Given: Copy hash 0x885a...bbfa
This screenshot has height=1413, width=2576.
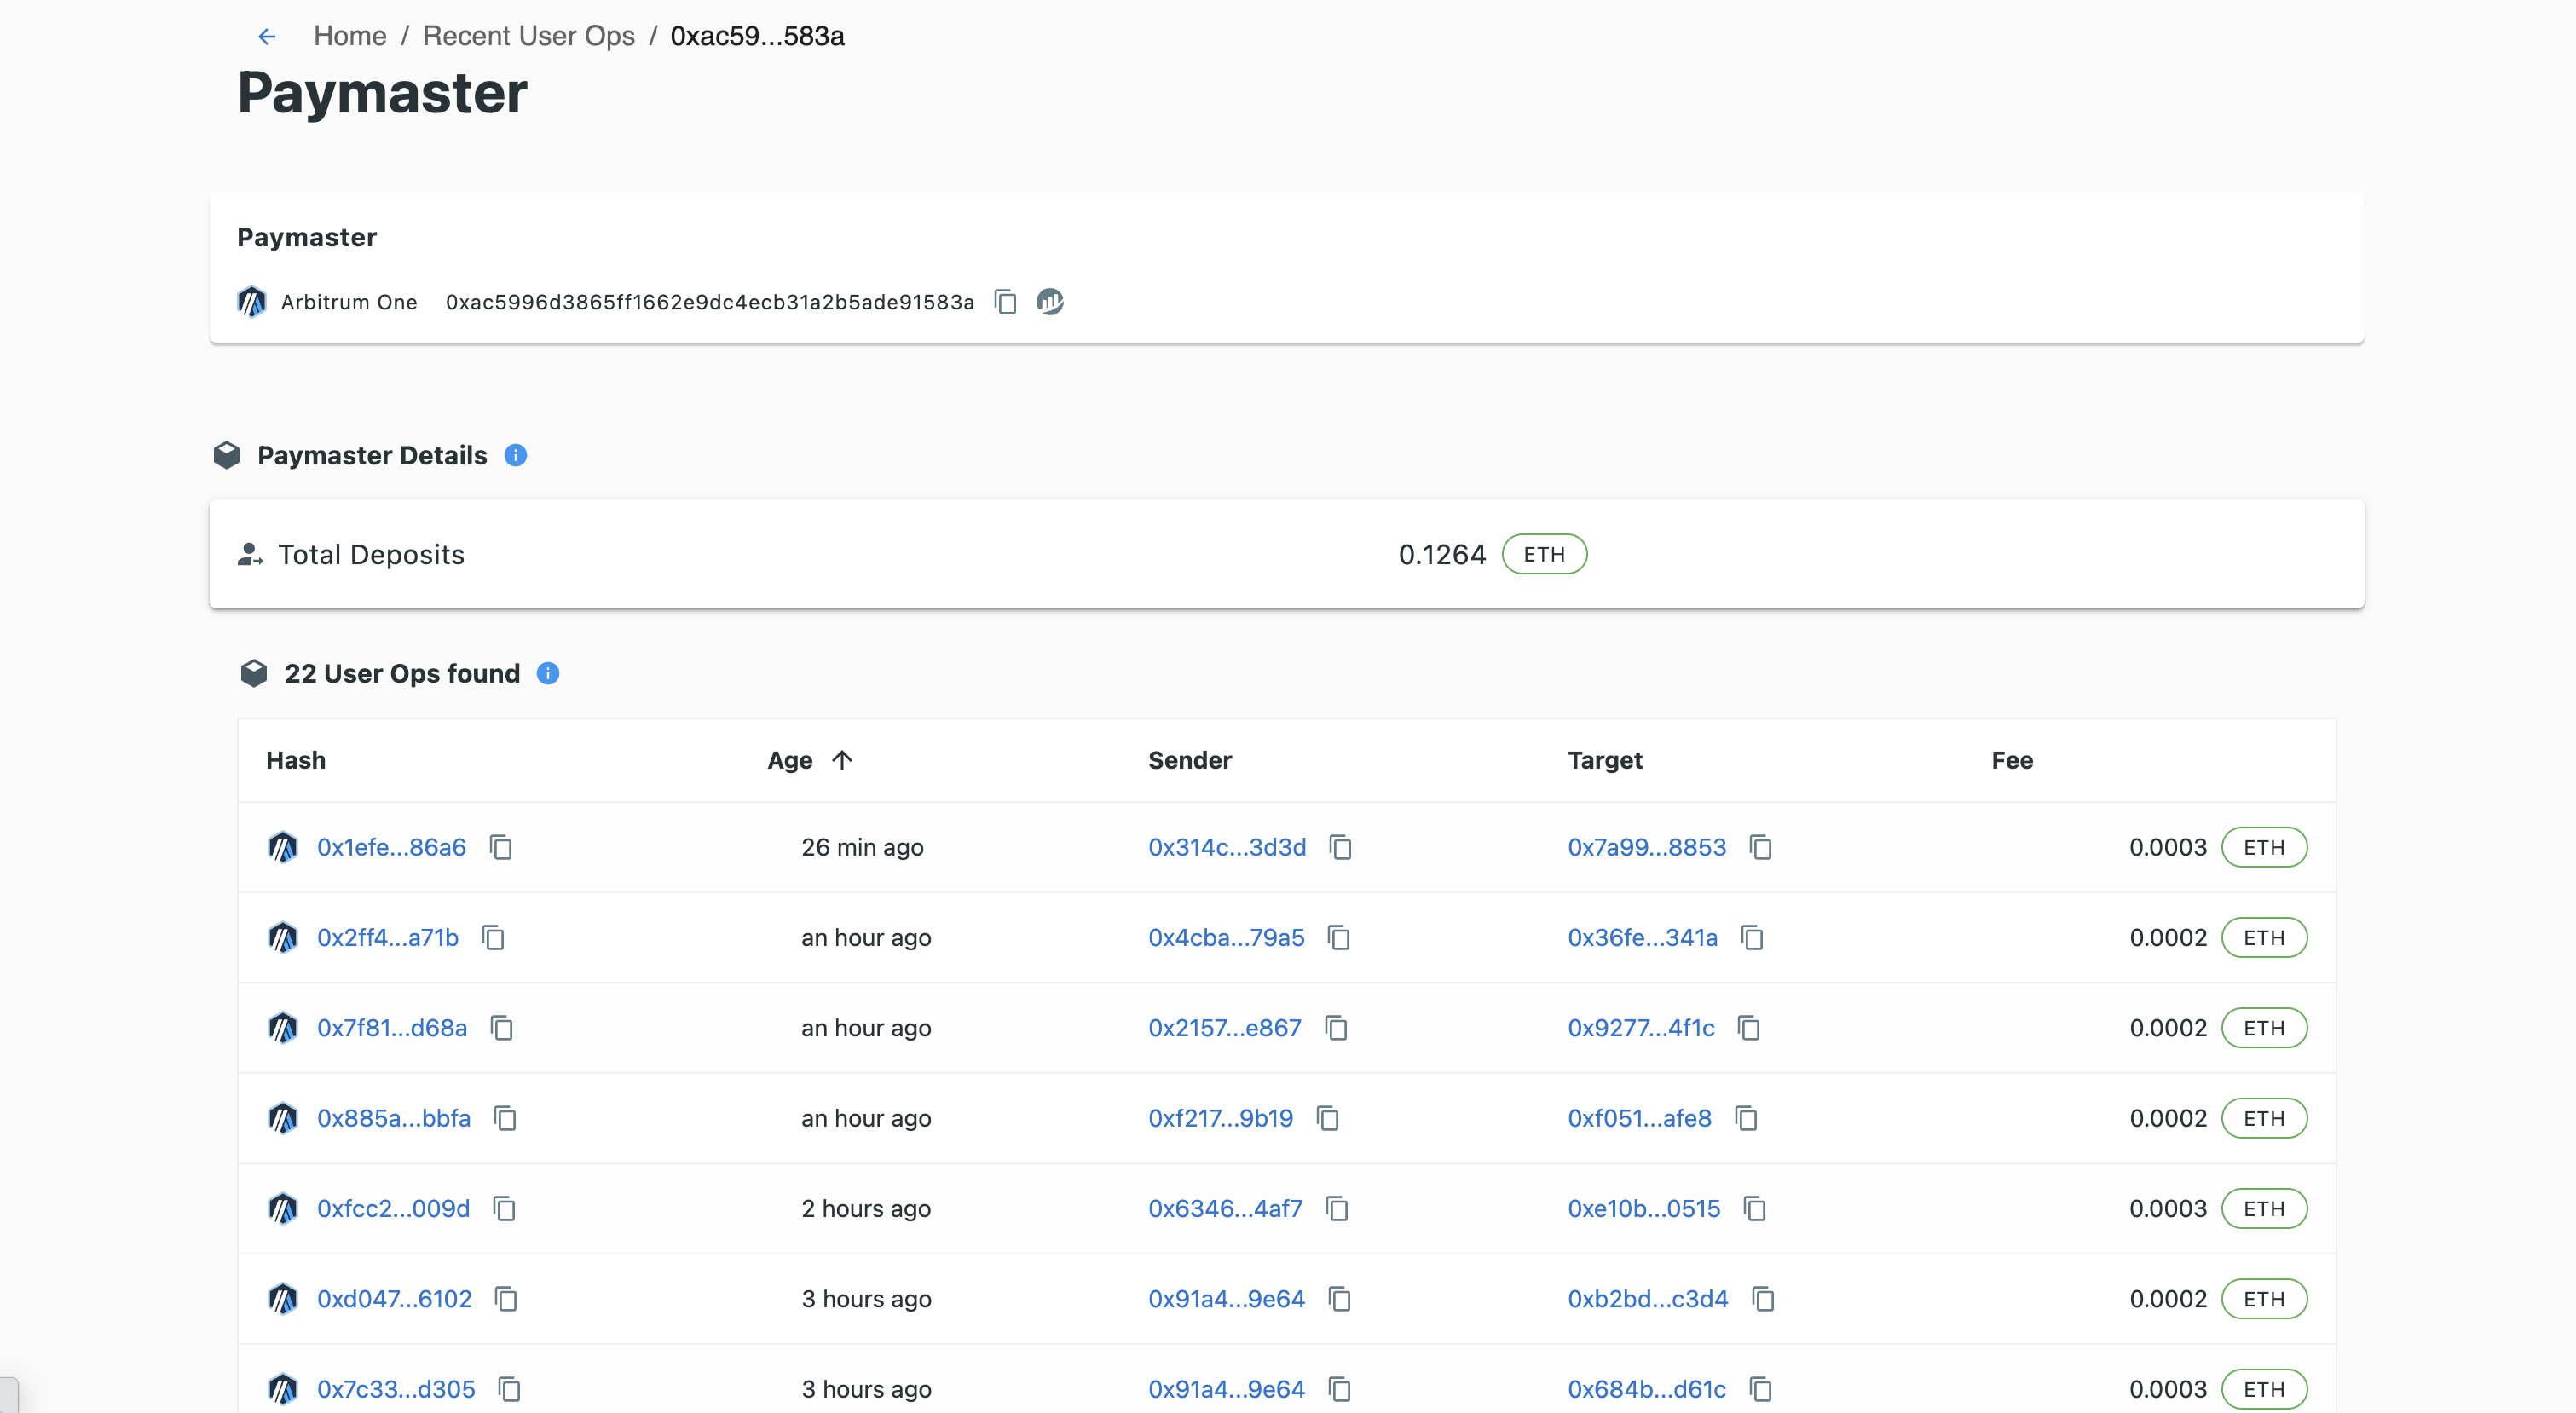Looking at the screenshot, I should click(x=505, y=1119).
